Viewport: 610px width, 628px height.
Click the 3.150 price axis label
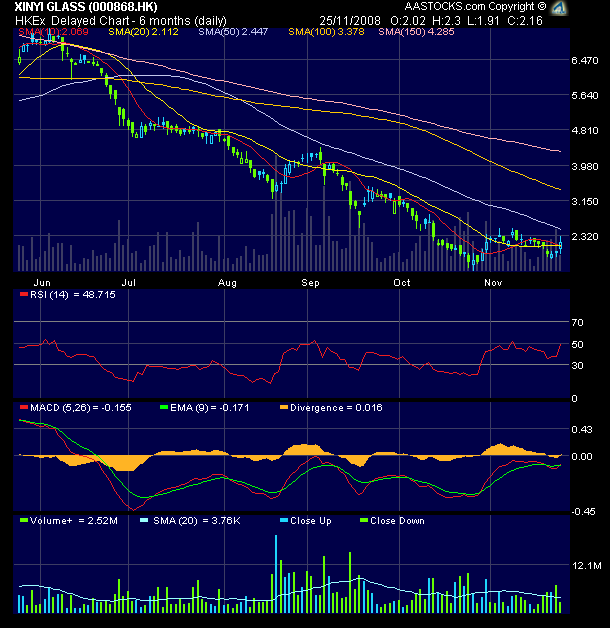585,201
